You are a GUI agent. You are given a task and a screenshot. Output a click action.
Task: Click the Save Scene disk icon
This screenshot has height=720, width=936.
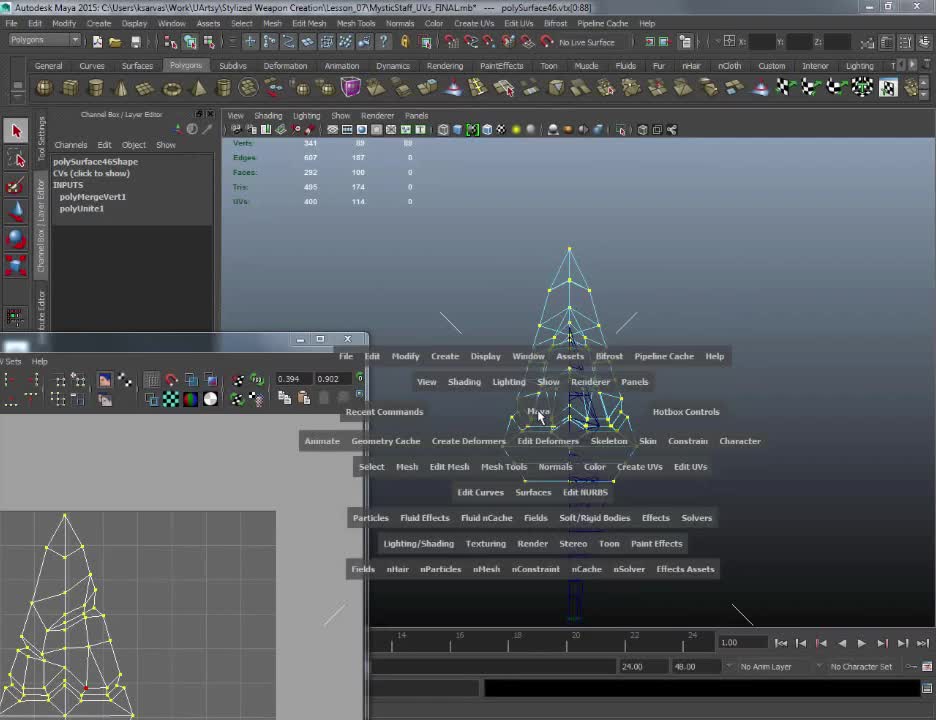pyautogui.click(x=136, y=42)
